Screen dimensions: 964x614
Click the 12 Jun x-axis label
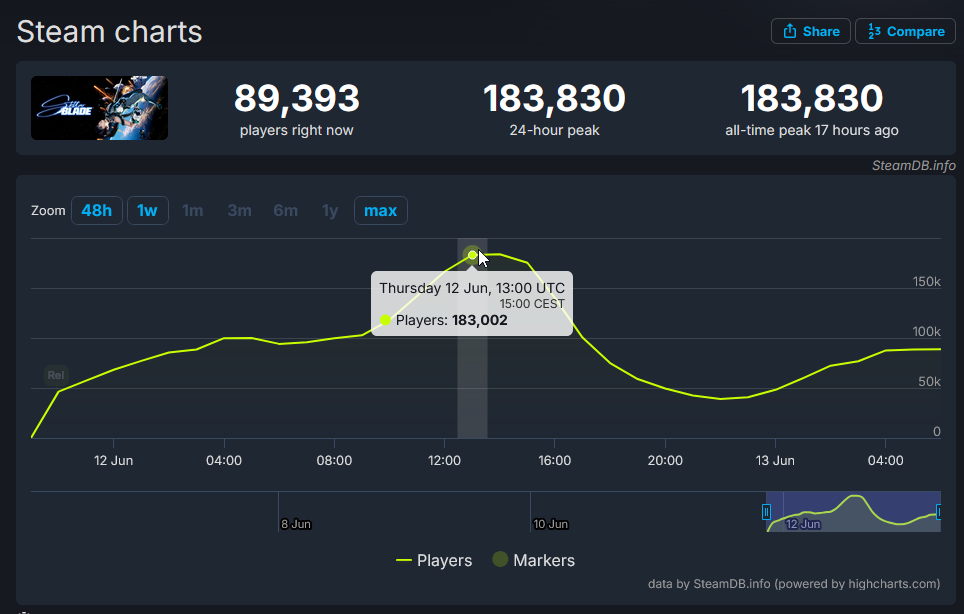coord(113,460)
